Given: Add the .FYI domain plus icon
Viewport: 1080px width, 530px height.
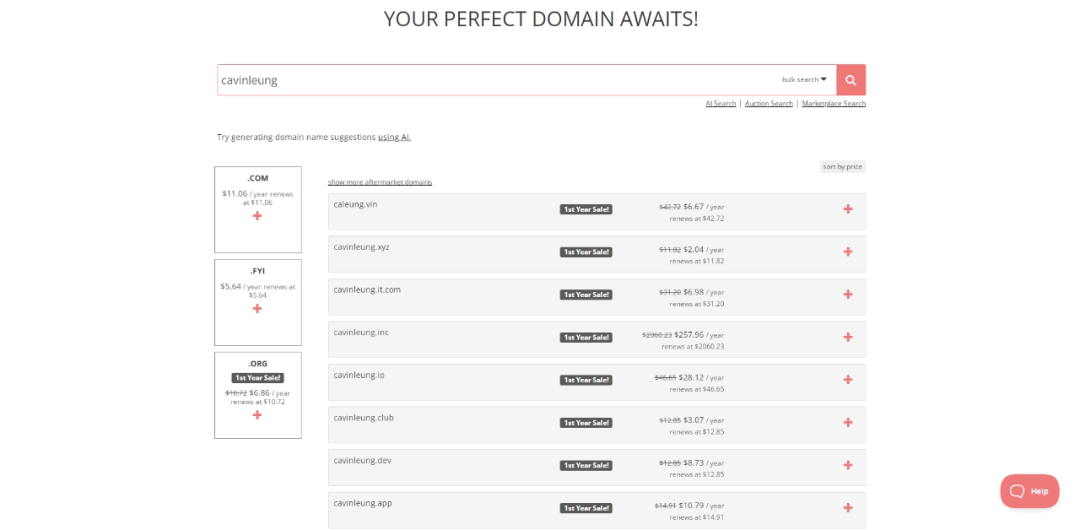Looking at the screenshot, I should 257,309.
